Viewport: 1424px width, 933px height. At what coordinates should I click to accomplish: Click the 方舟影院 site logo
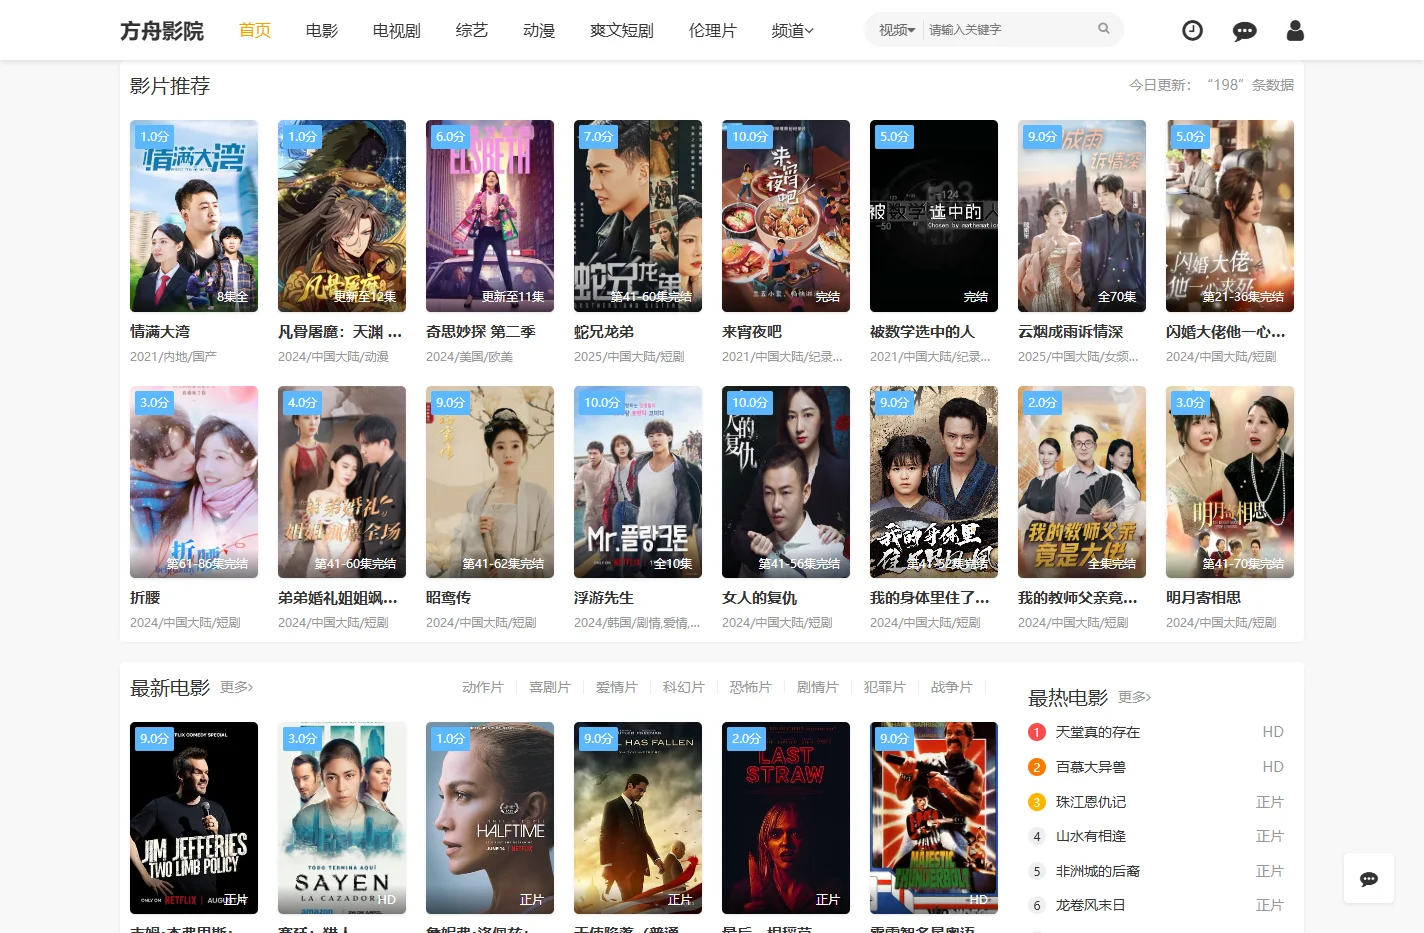click(162, 31)
